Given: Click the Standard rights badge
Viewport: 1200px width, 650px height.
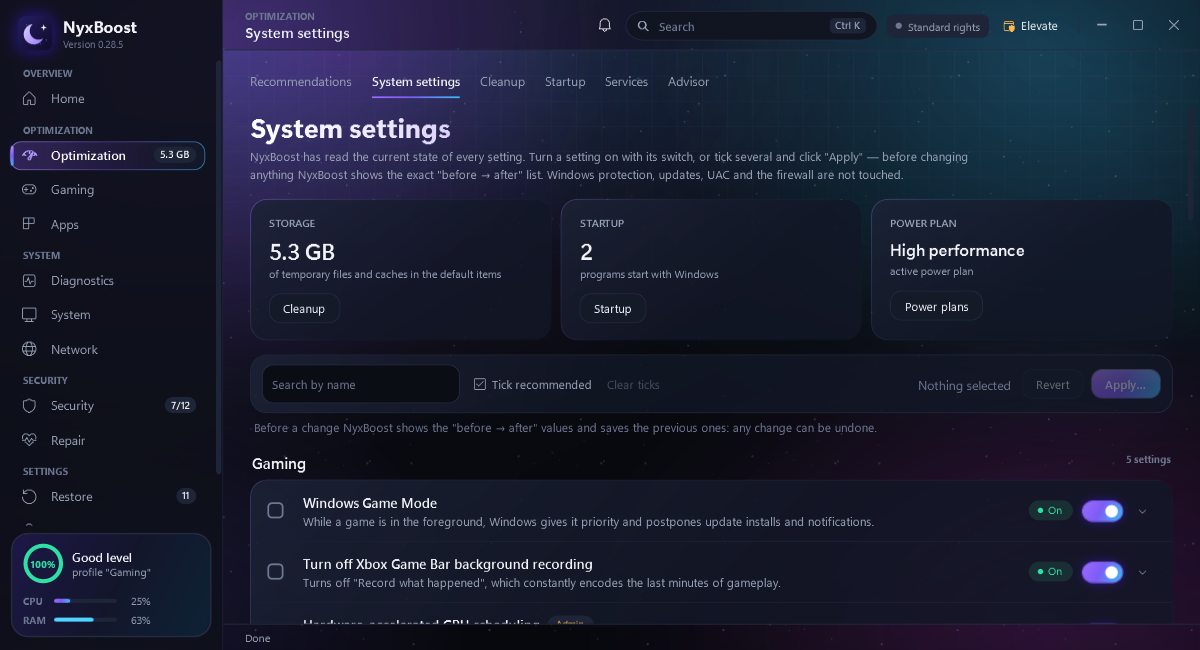Looking at the screenshot, I should coord(937,27).
